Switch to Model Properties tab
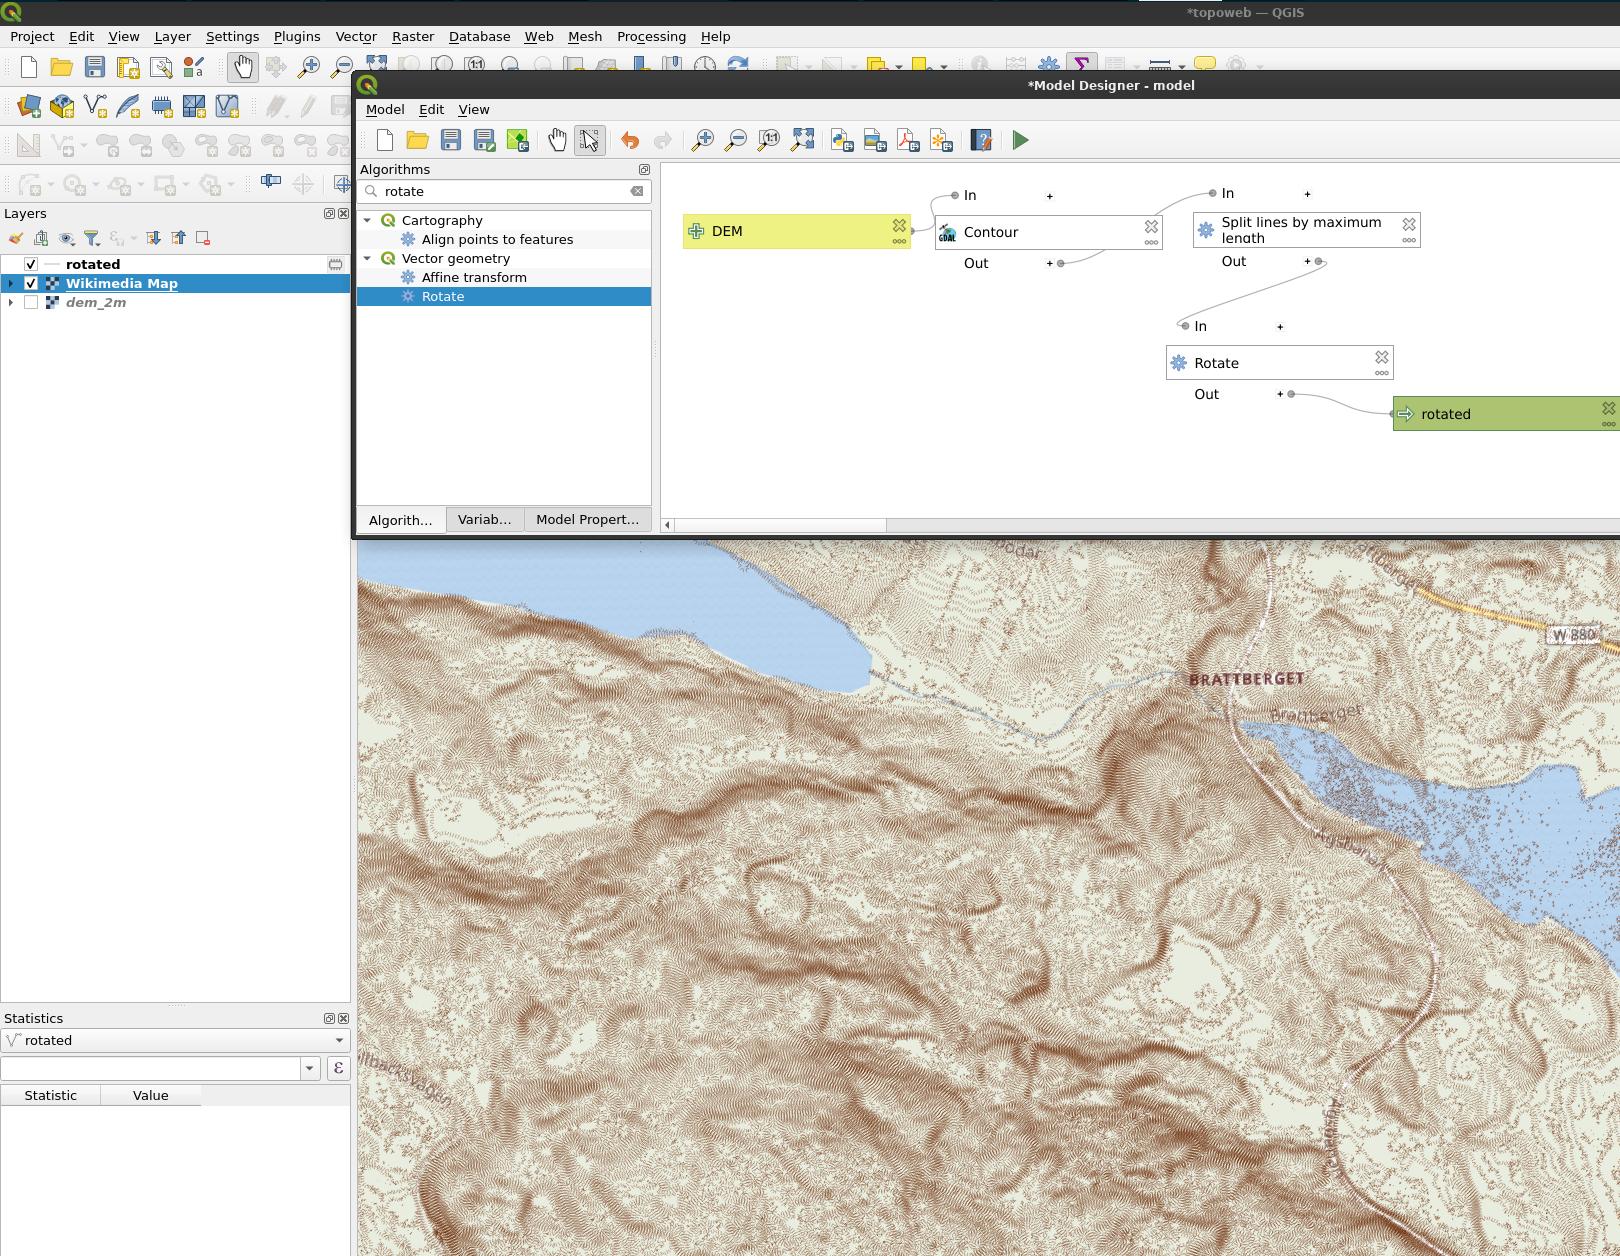The width and height of the screenshot is (1620, 1256). coord(587,519)
